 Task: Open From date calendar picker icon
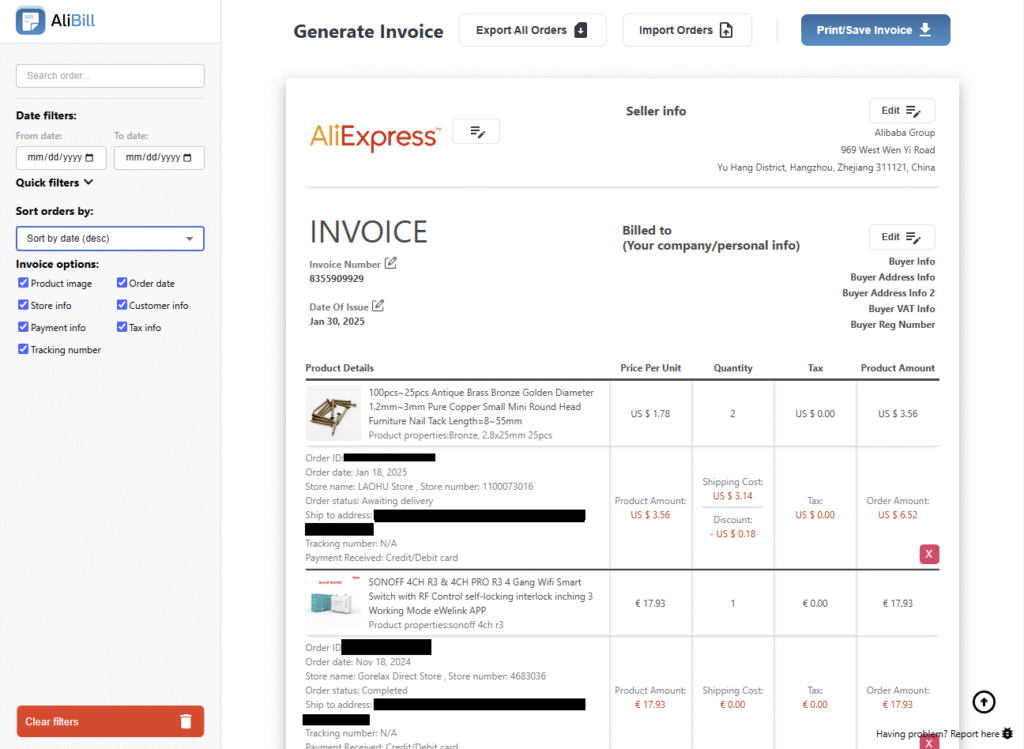click(89, 157)
